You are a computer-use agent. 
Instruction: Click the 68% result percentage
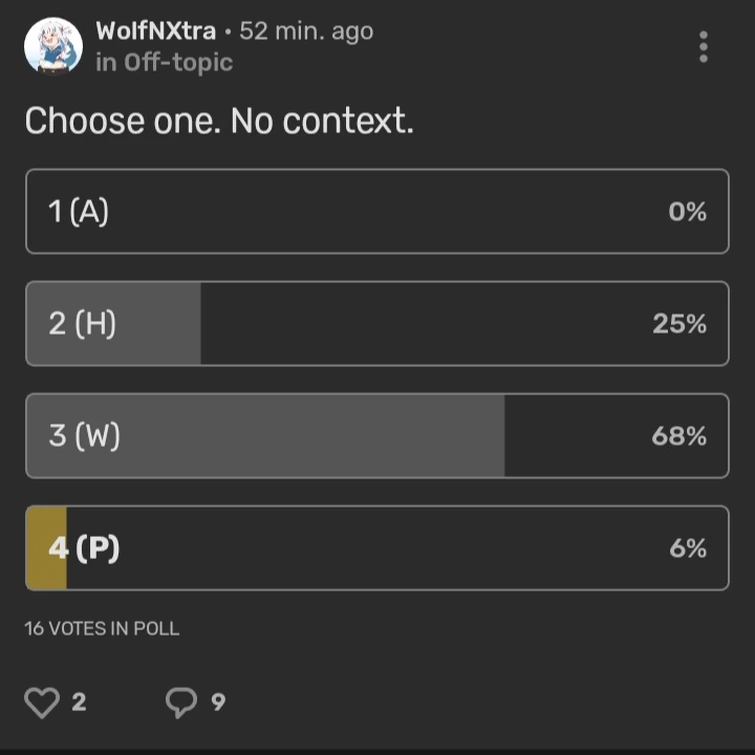(679, 436)
